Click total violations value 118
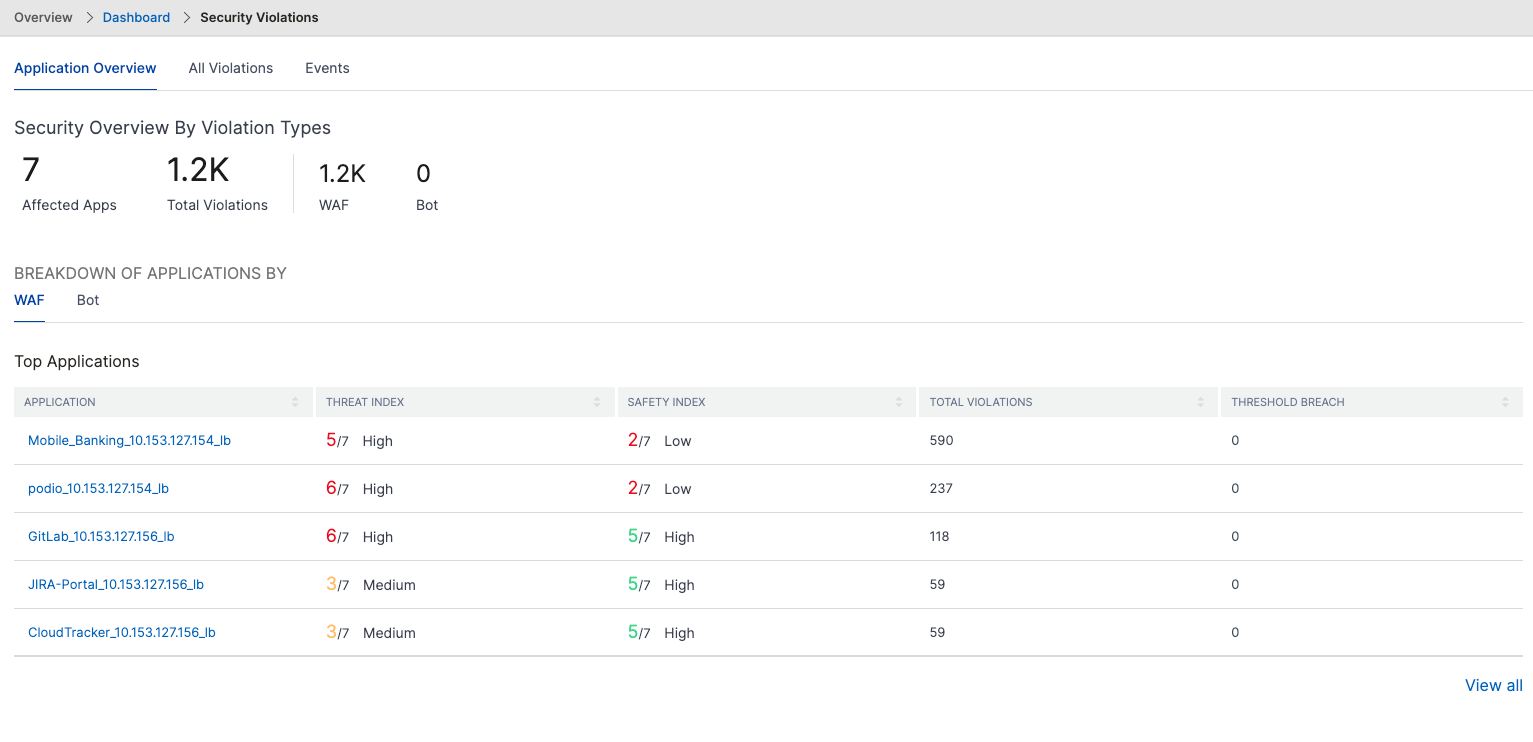The width and height of the screenshot is (1533, 742). pyautogui.click(x=940, y=536)
